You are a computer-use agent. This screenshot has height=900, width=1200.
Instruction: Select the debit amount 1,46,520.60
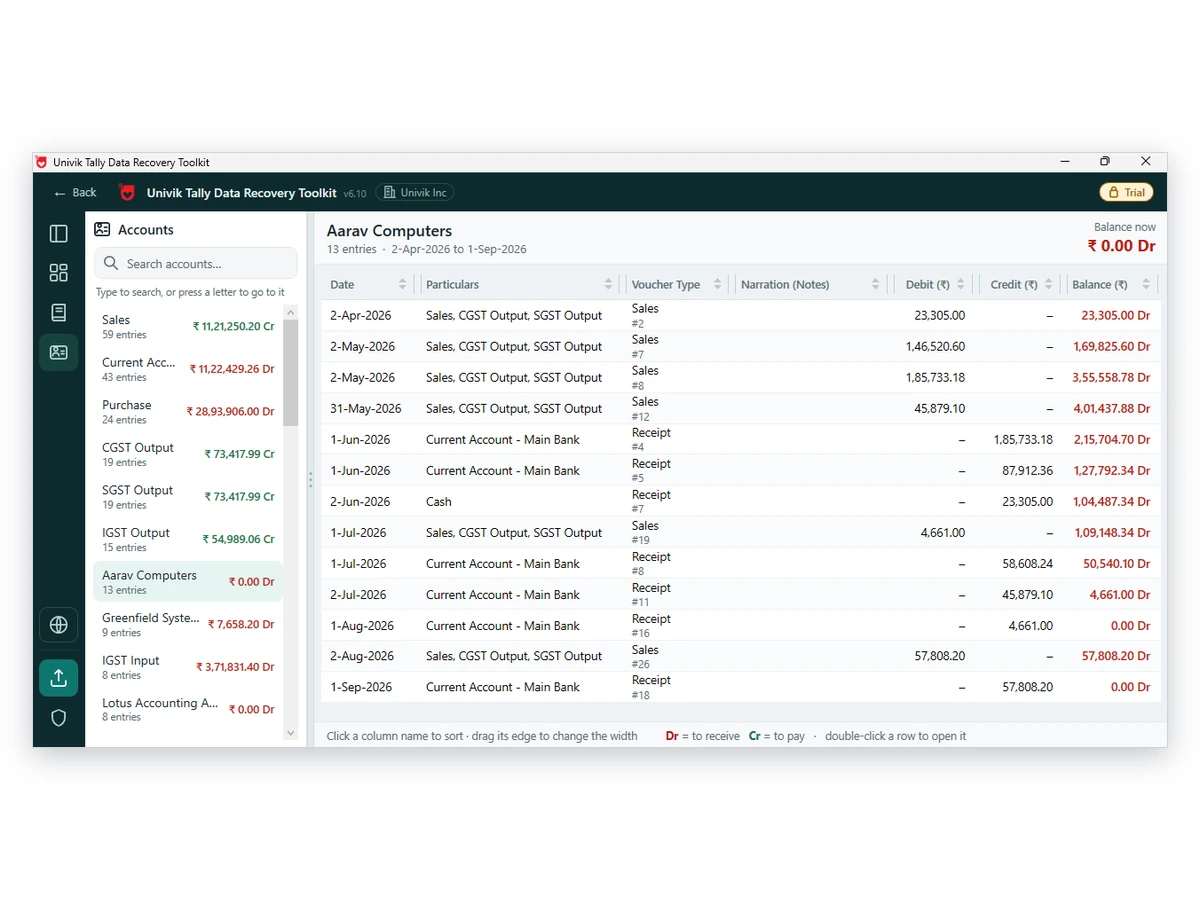934,346
